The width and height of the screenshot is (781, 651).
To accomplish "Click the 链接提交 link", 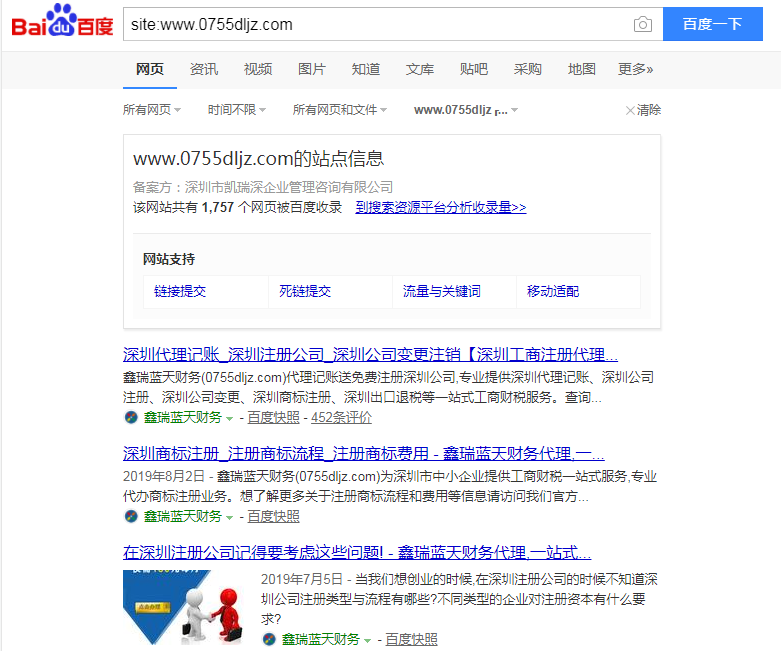I will click(x=180, y=291).
